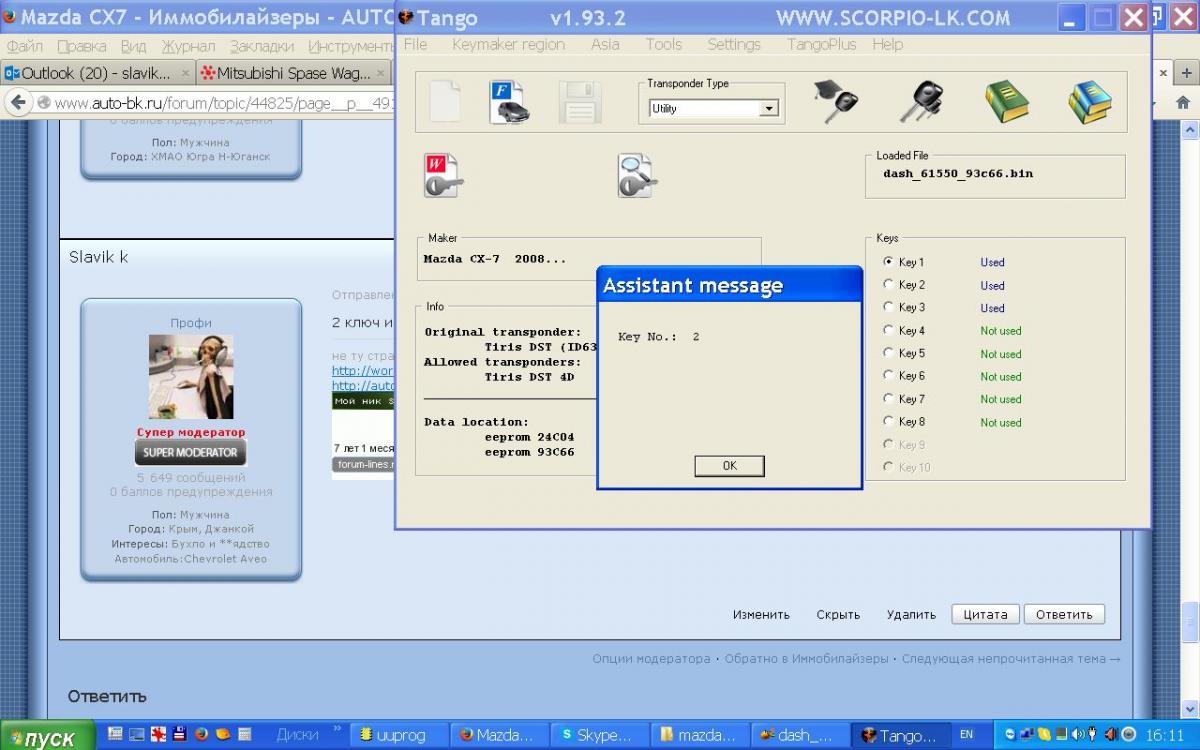Expand the quick launch overflow chevron
Viewport: 1200px width, 750px height.
coord(337,731)
